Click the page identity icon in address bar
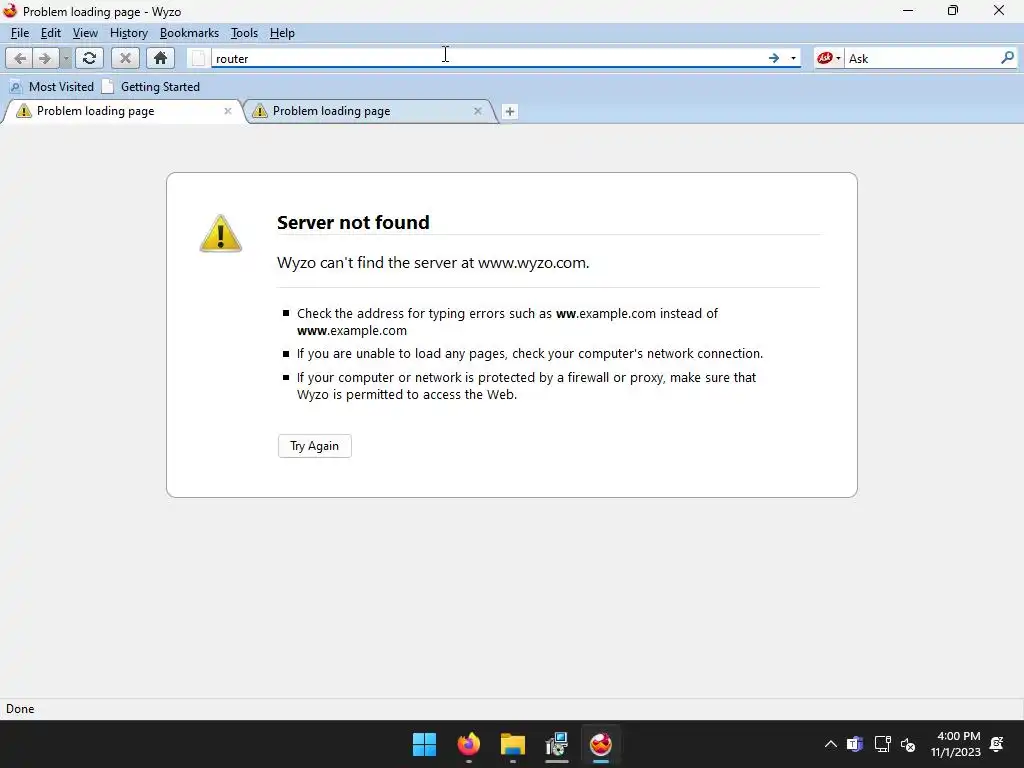This screenshot has width=1024, height=768. point(199,59)
